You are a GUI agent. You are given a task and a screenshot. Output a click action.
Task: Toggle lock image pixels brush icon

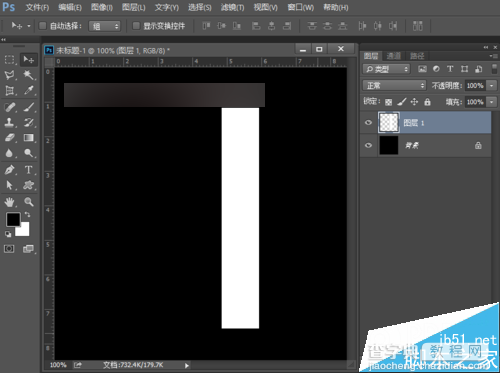pyautogui.click(x=402, y=102)
